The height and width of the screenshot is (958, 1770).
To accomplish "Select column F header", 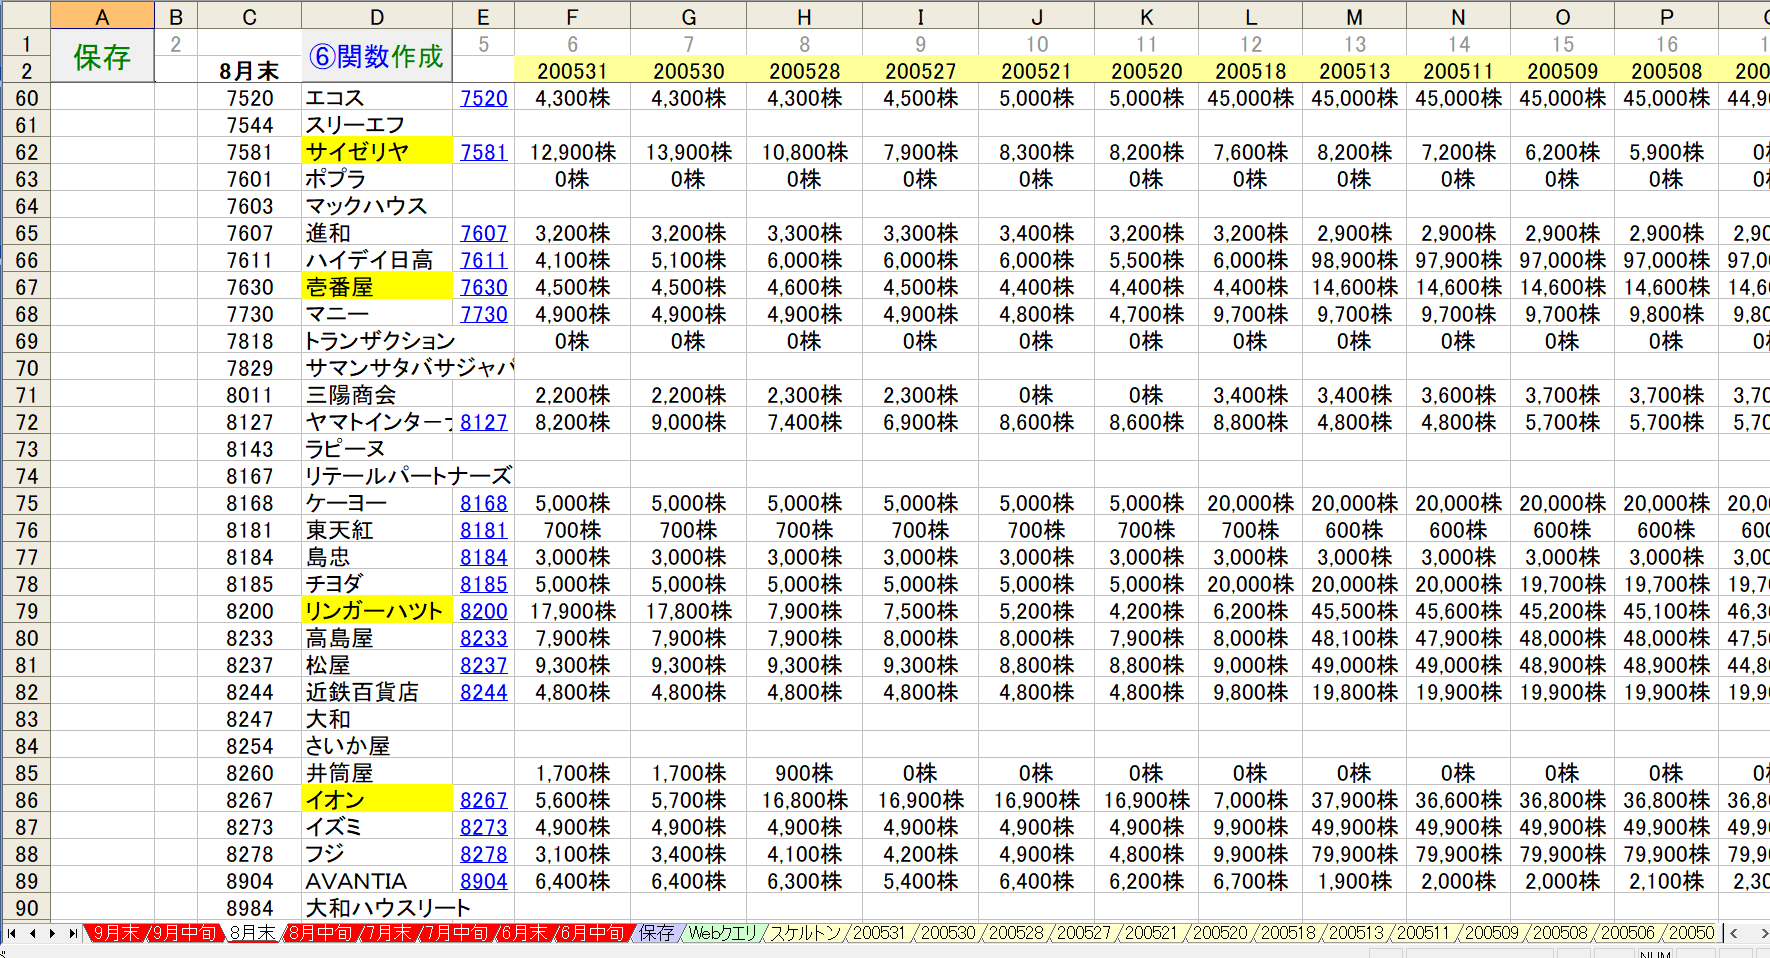I will click(x=572, y=17).
